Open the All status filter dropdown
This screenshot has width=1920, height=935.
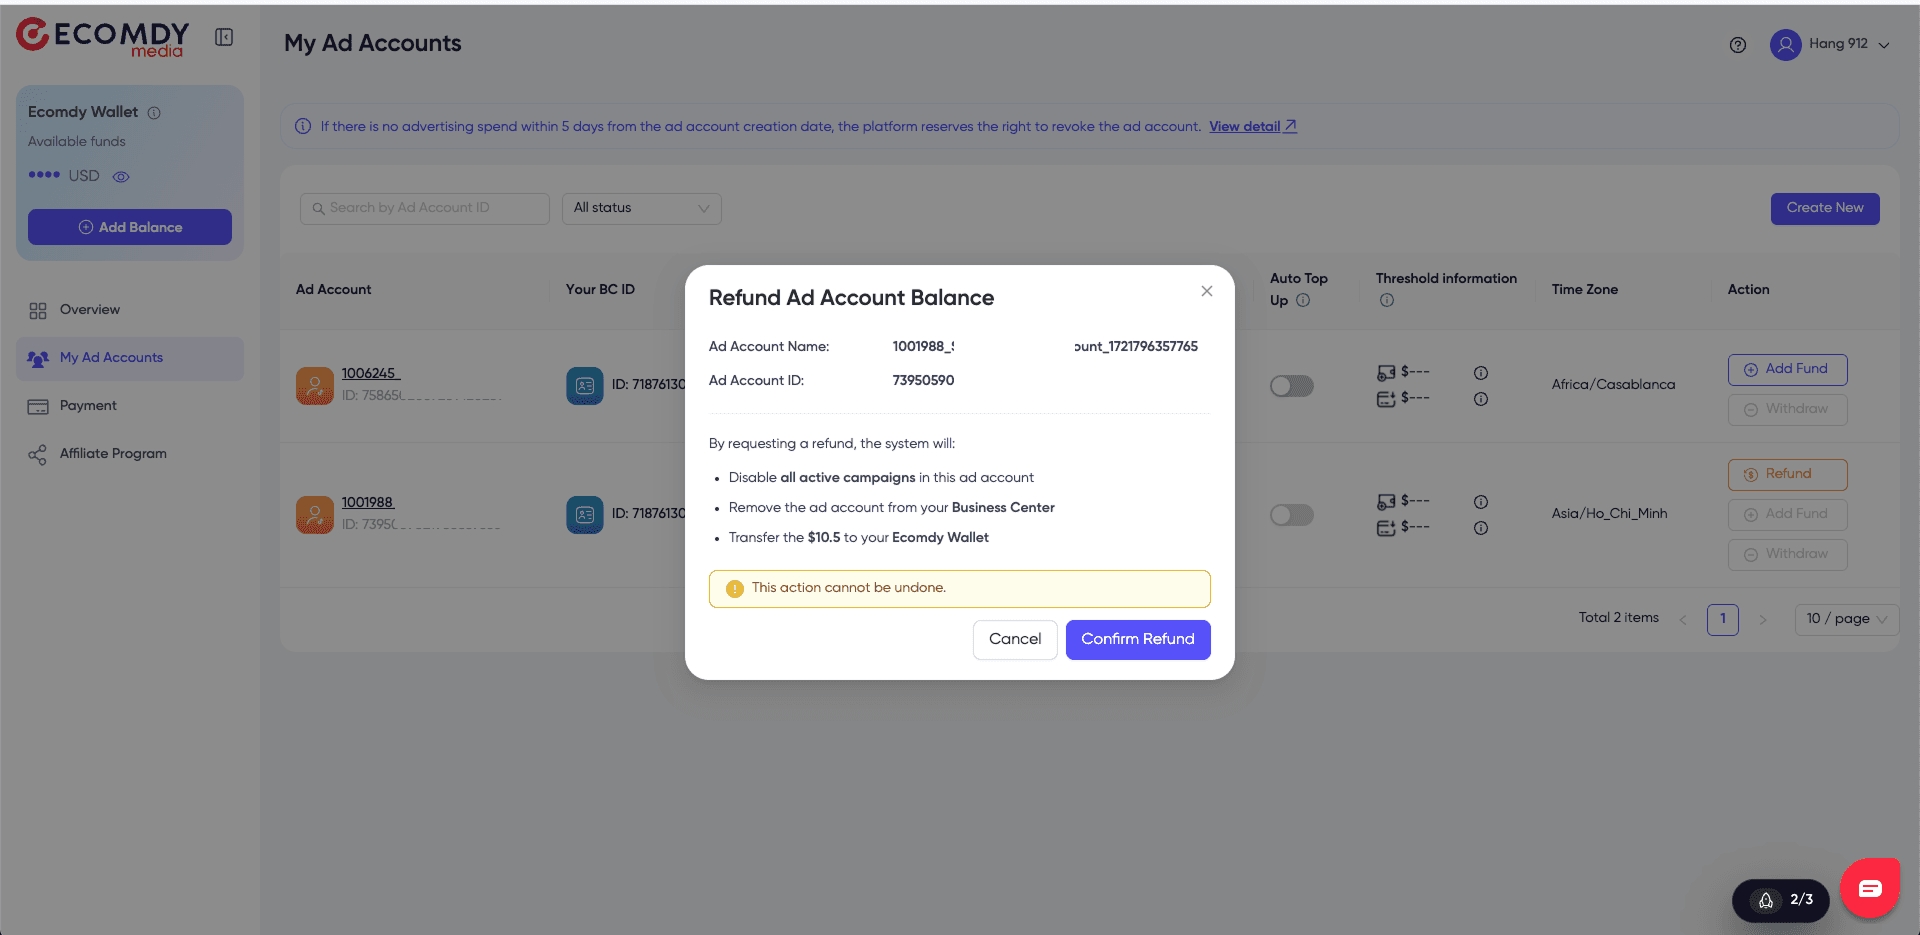coord(641,208)
